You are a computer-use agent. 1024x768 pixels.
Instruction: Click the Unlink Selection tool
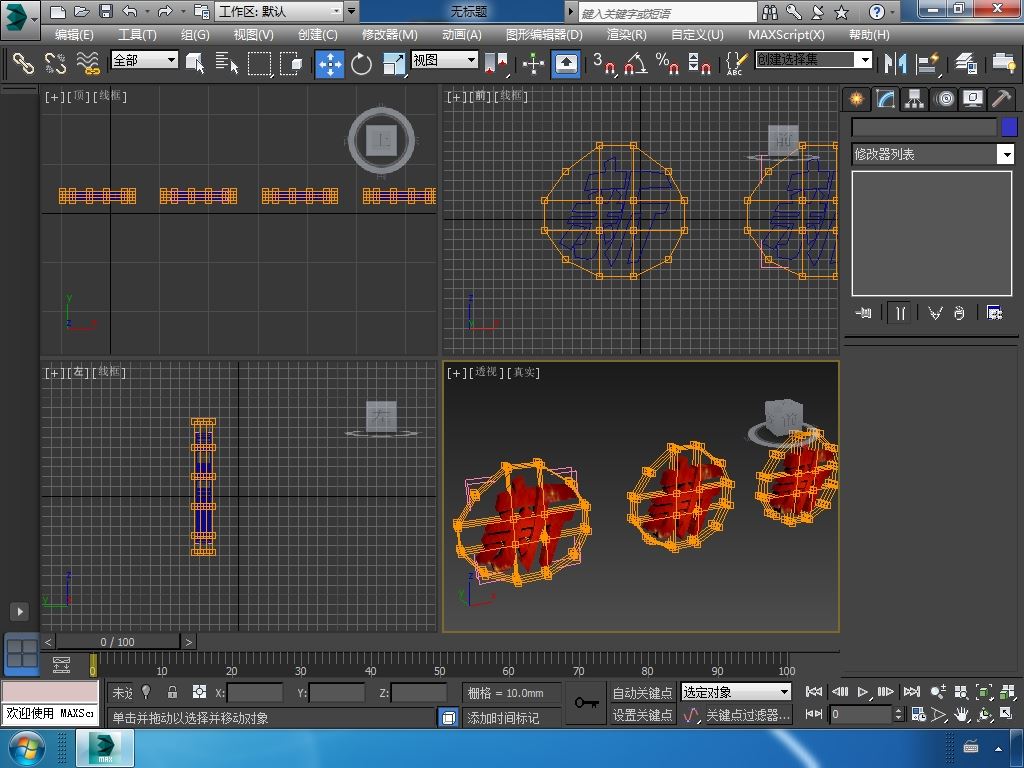[56, 63]
